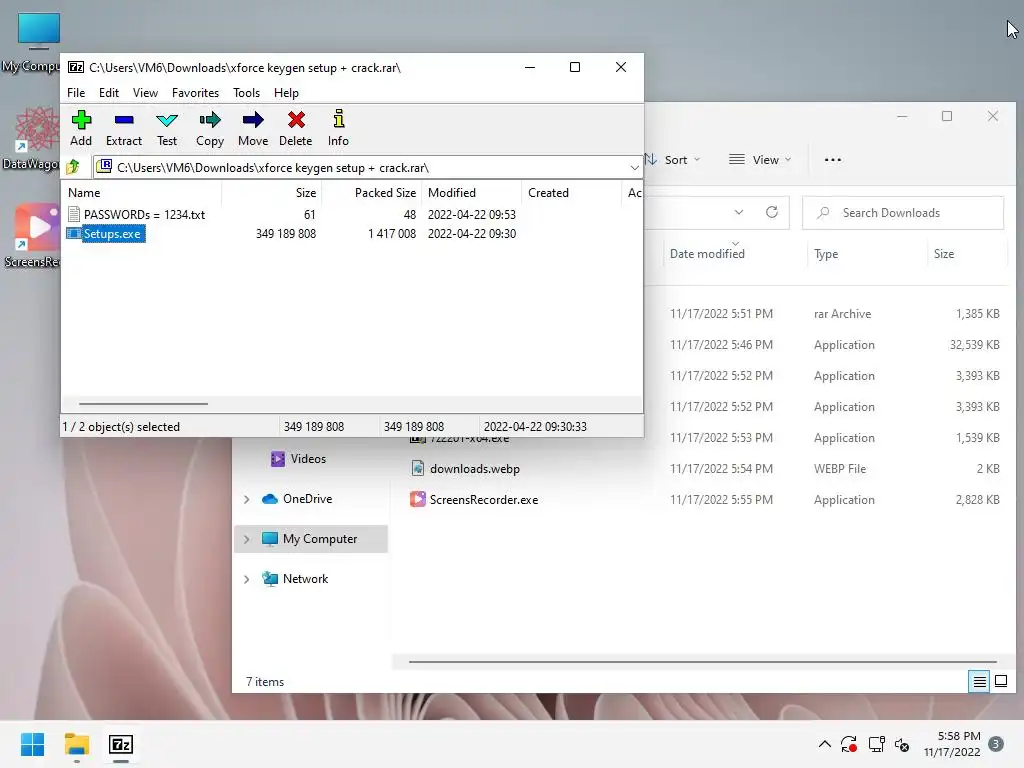Image resolution: width=1024 pixels, height=768 pixels.
Task: Sort archive by Packed Size column
Action: [372, 193]
